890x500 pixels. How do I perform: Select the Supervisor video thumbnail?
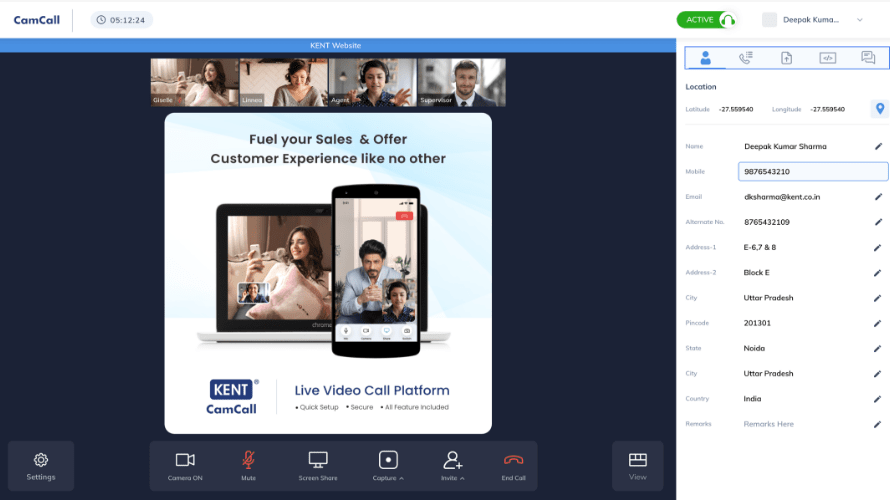pyautogui.click(x=461, y=82)
